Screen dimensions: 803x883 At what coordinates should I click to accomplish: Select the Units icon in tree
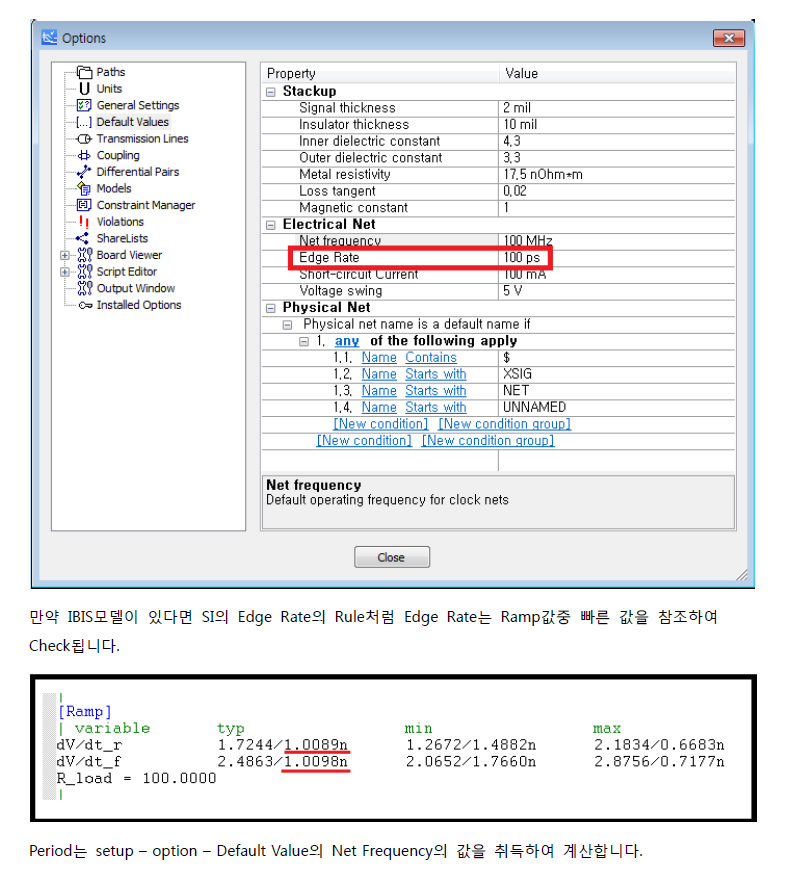(x=84, y=89)
